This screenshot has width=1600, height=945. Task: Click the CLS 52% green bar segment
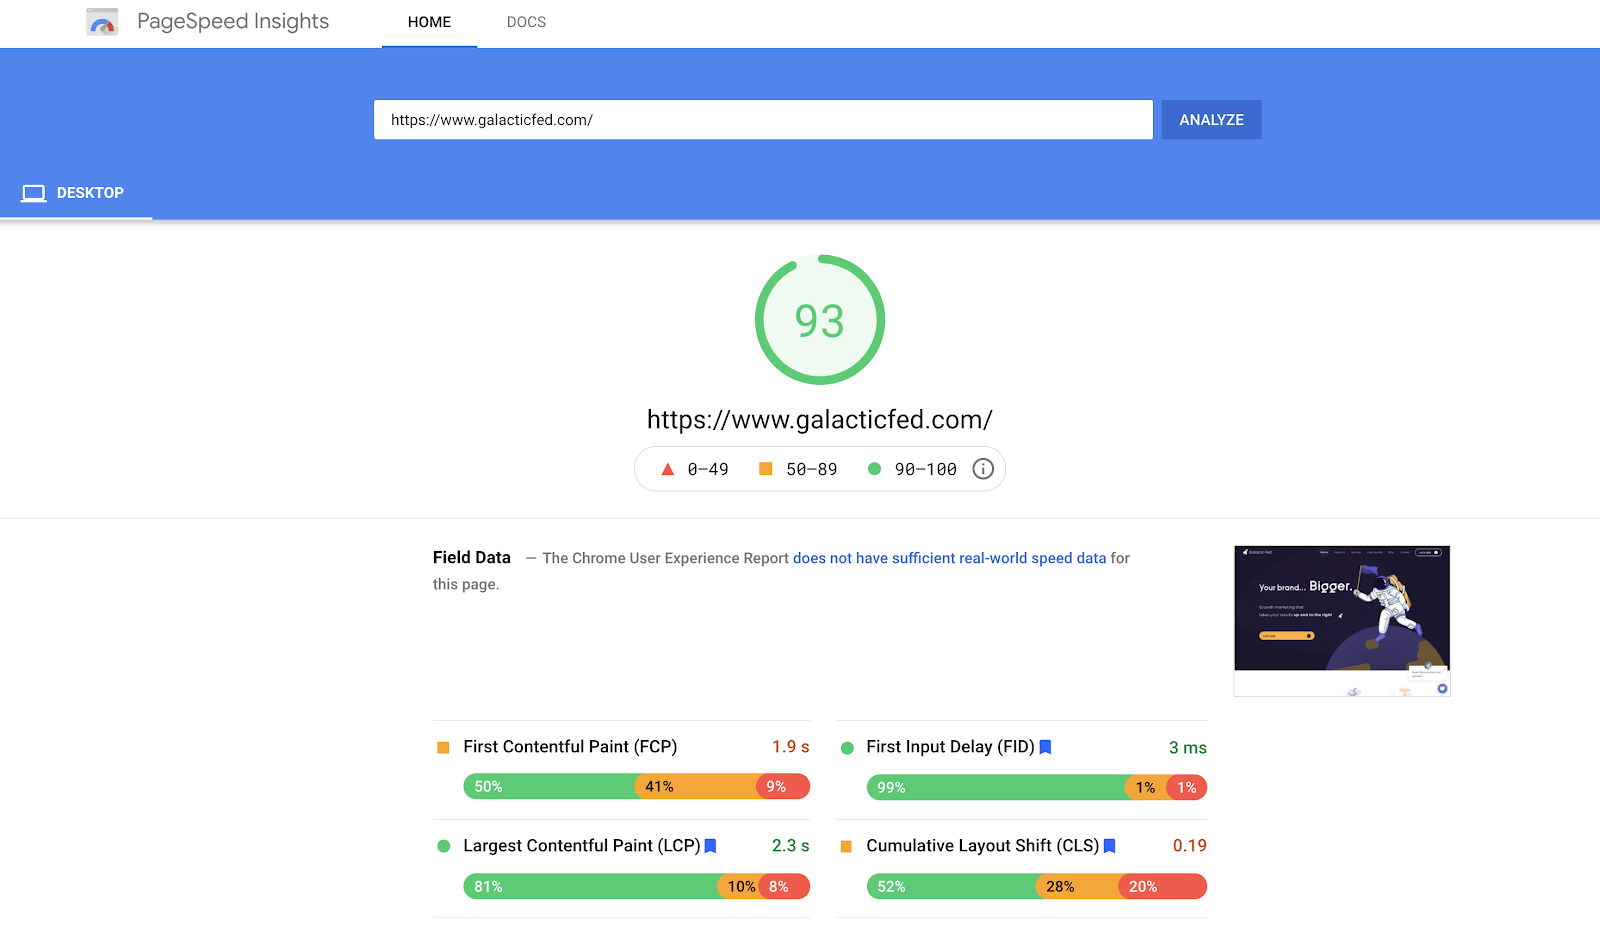(x=952, y=886)
